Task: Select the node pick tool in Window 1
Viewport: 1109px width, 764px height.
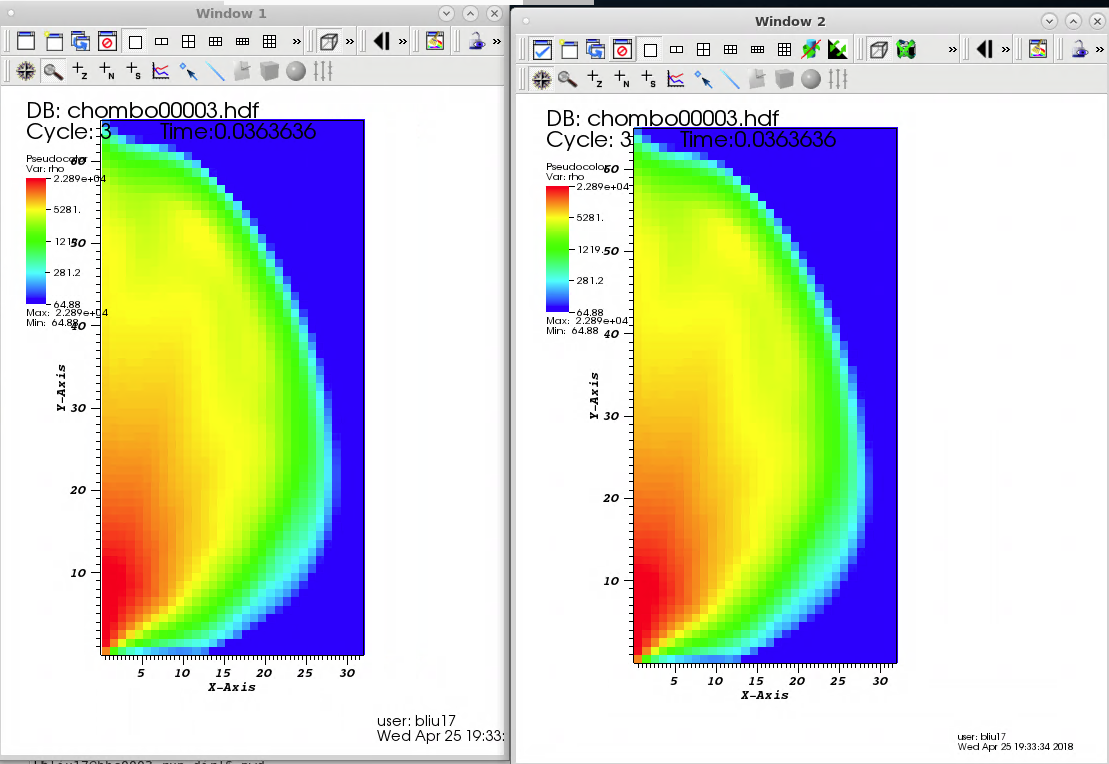Action: tap(107, 71)
